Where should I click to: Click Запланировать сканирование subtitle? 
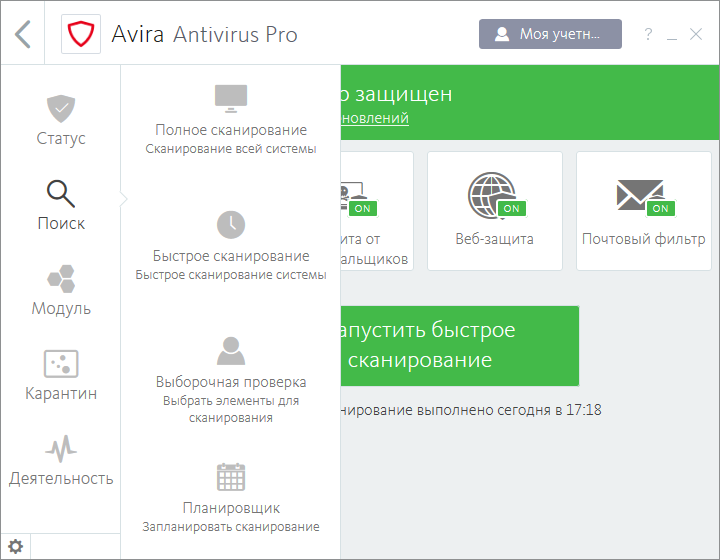[231, 527]
